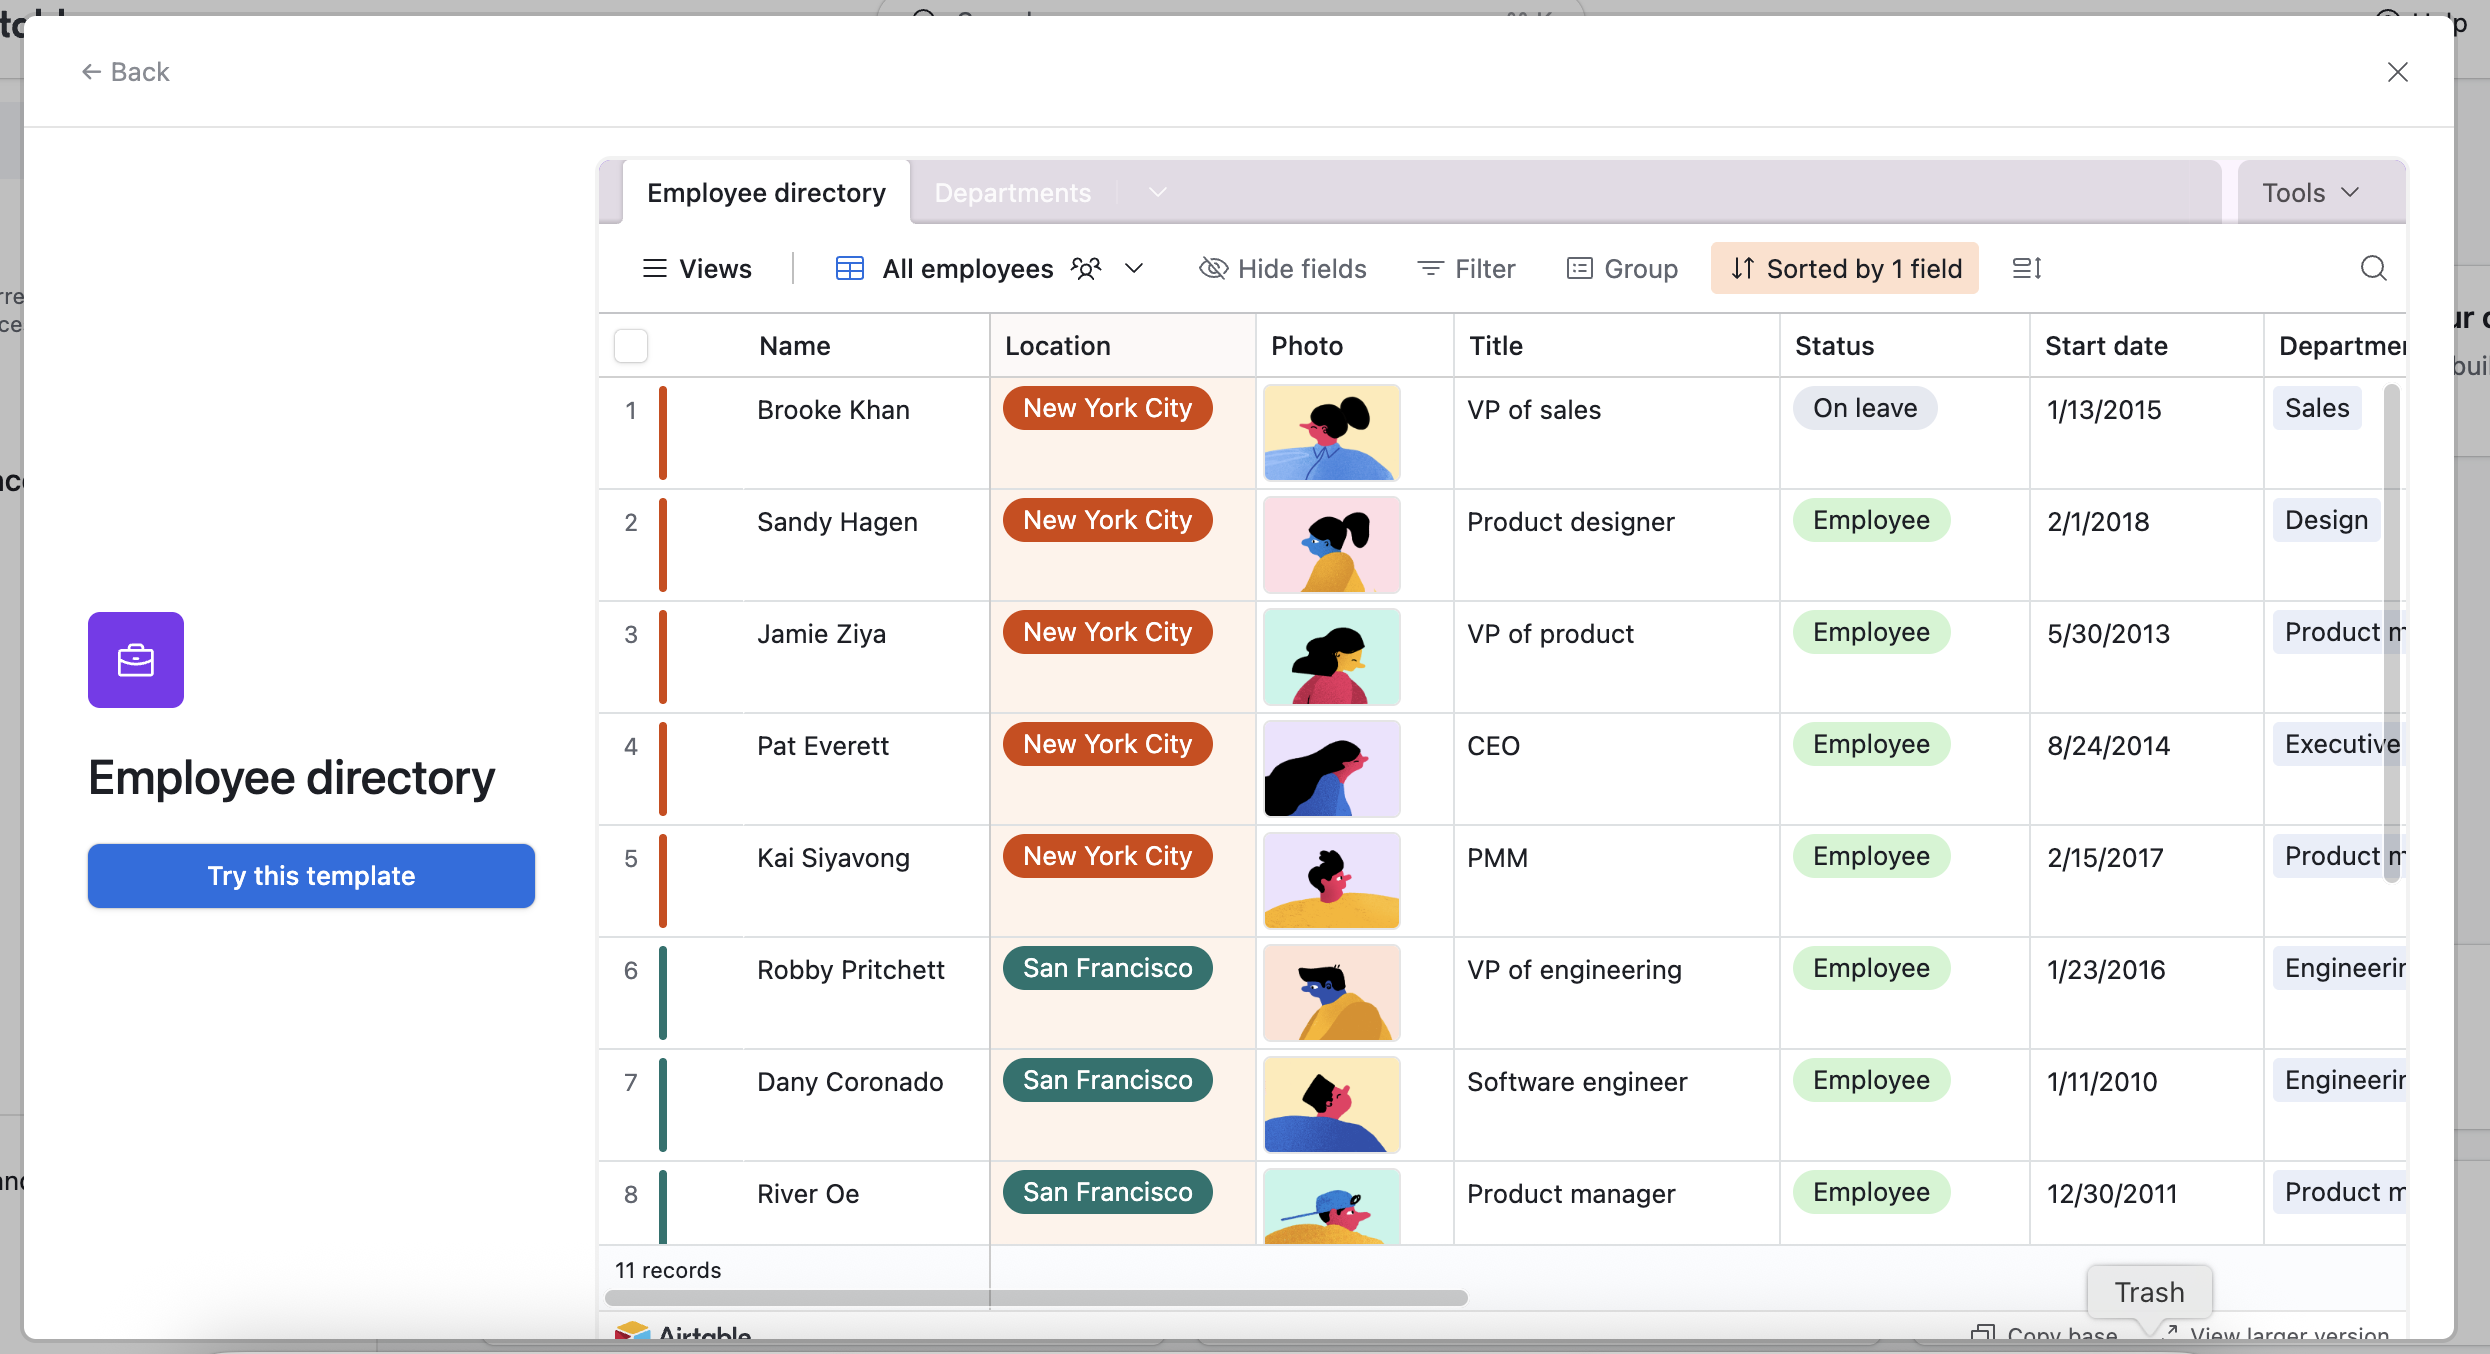Click Sorted by 1 field button
This screenshot has height=1354, width=2490.
point(1844,268)
